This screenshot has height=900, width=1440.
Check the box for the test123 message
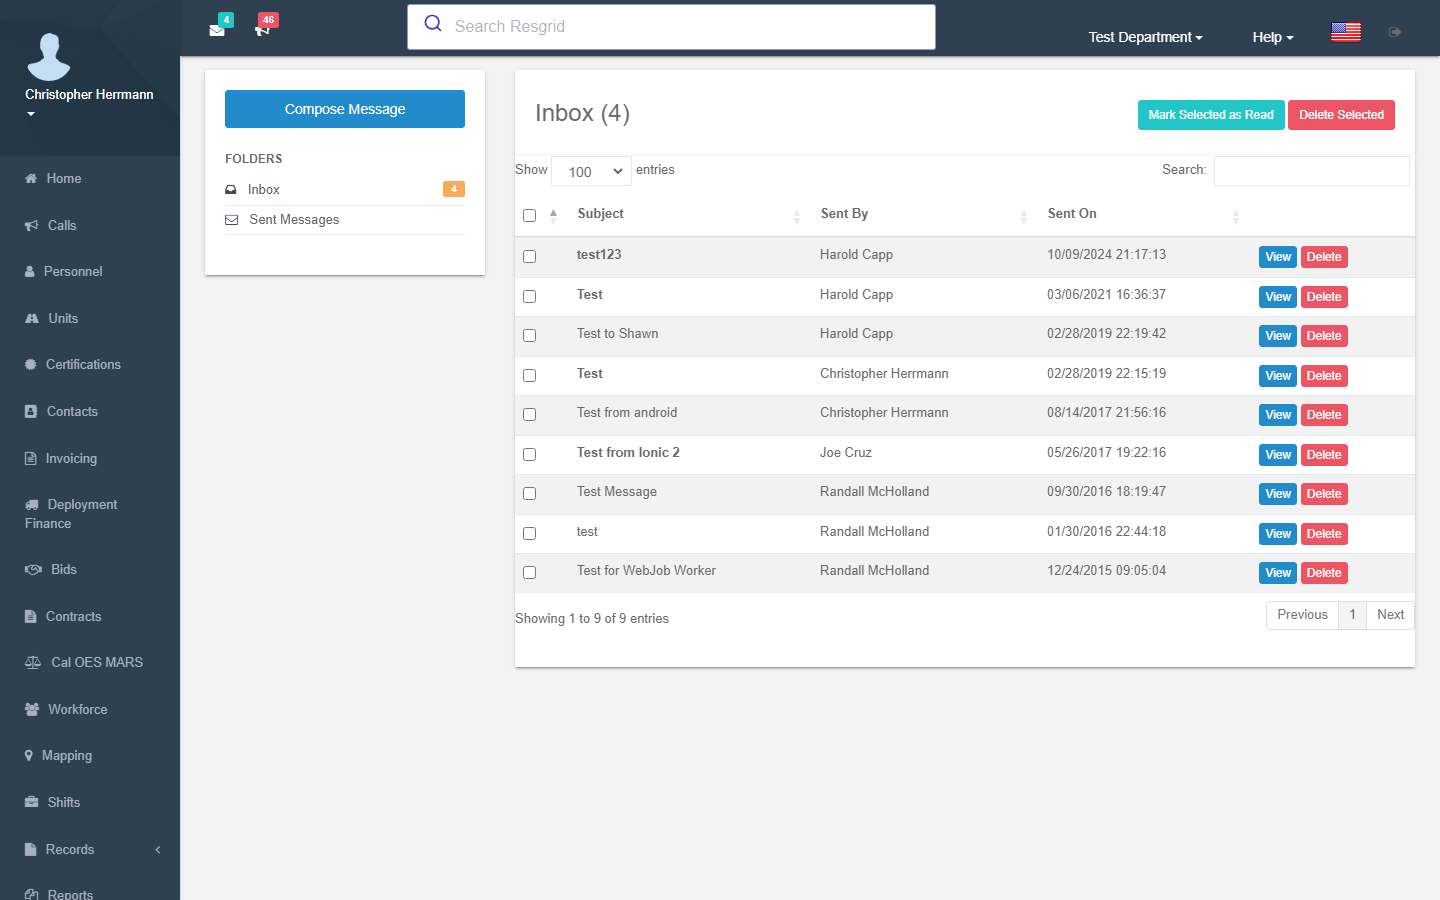pyautogui.click(x=530, y=256)
